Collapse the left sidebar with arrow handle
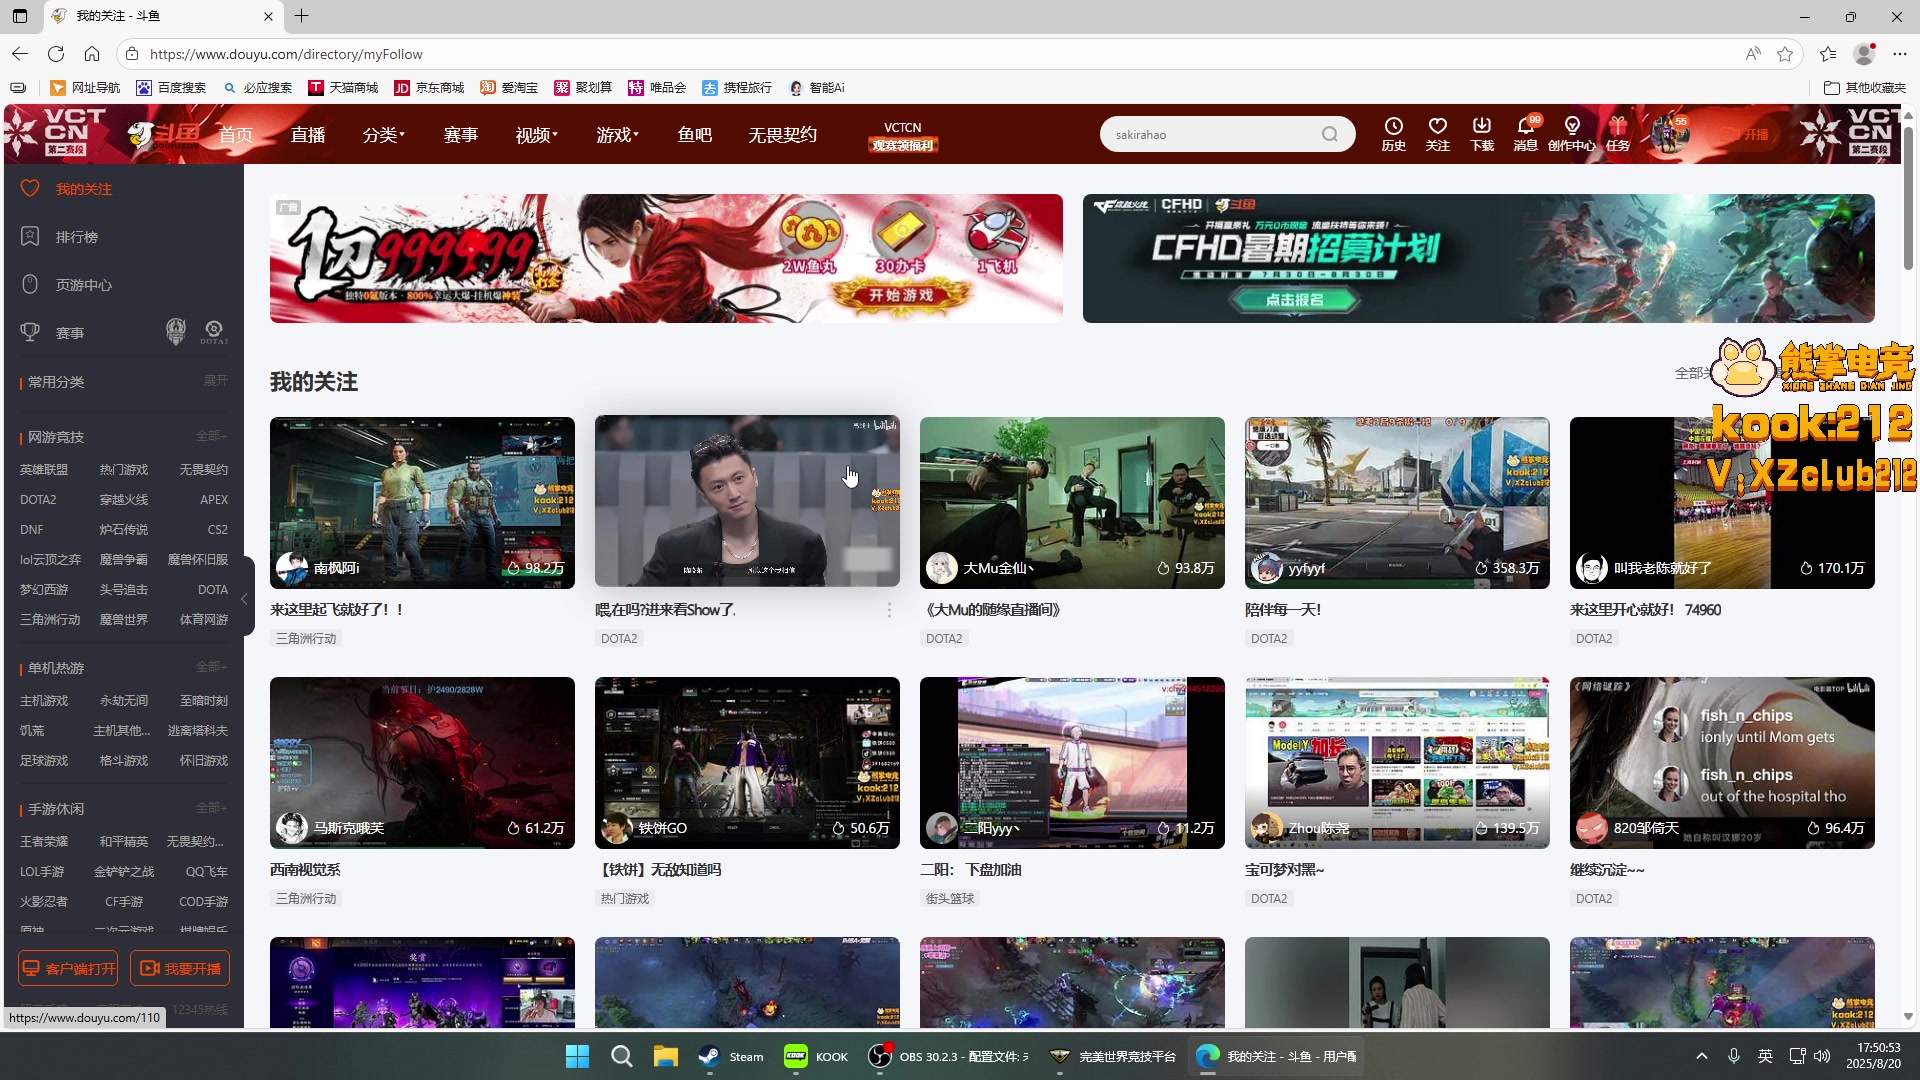Screen dimensions: 1920x1080 click(245, 599)
